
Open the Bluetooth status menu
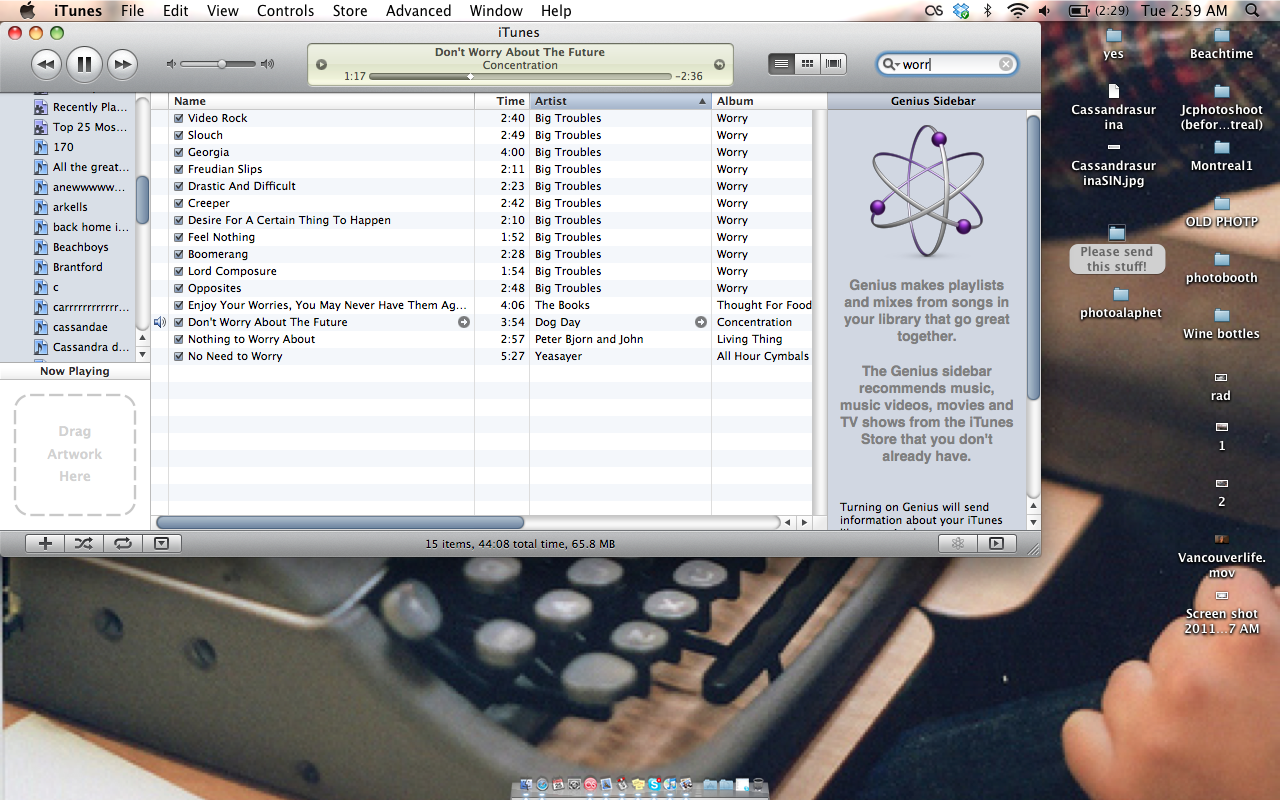click(988, 11)
